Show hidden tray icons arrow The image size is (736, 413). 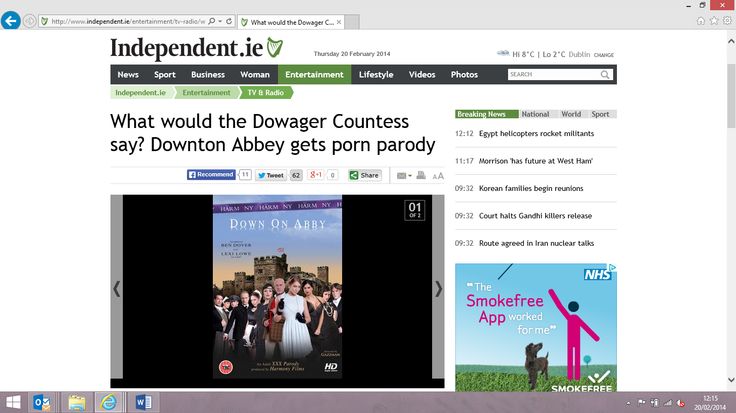tap(628, 403)
